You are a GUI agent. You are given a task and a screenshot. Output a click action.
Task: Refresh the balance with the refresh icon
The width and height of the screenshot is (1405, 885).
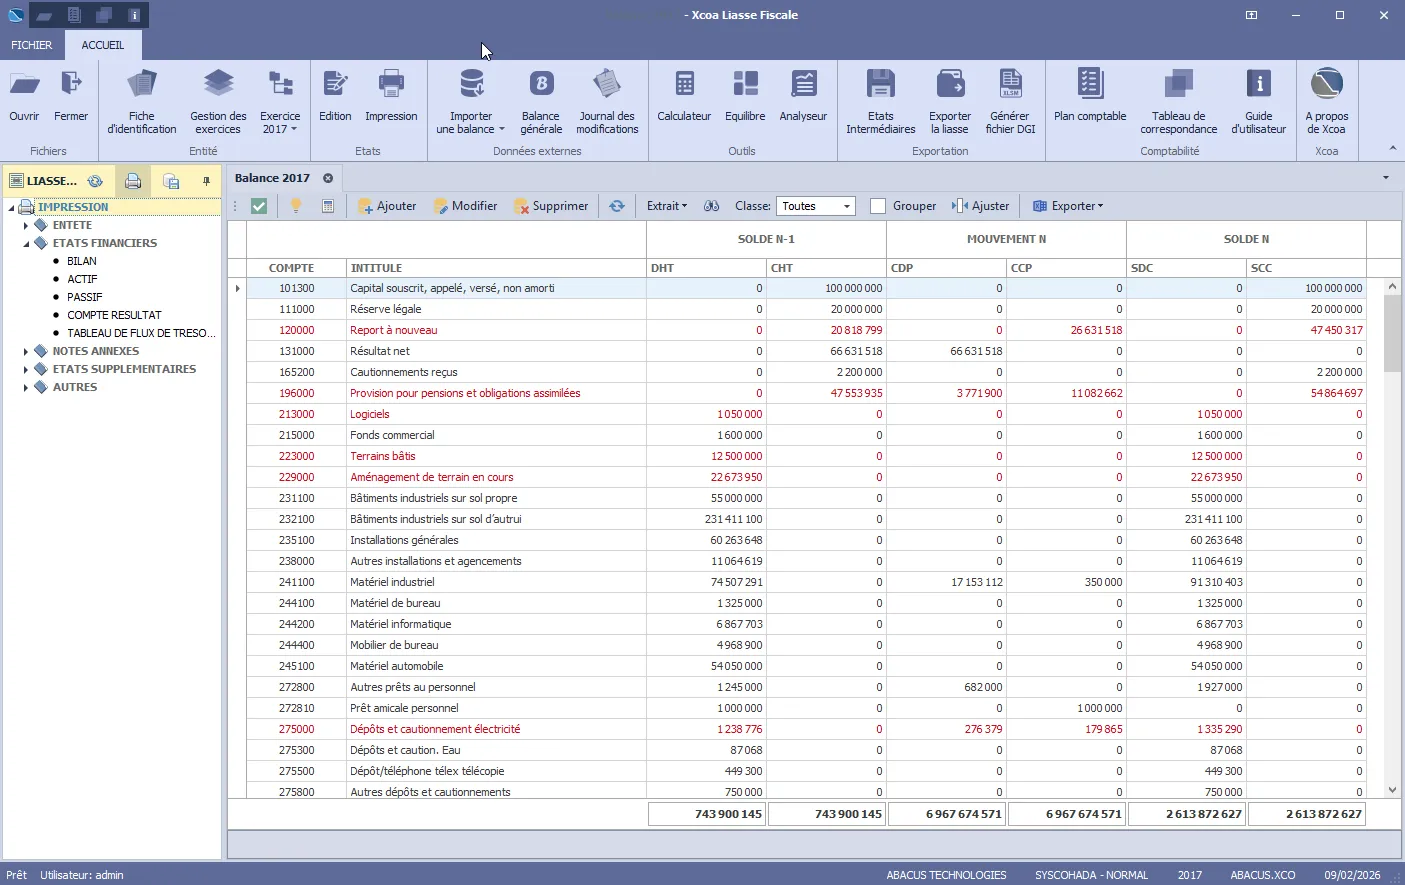point(617,206)
